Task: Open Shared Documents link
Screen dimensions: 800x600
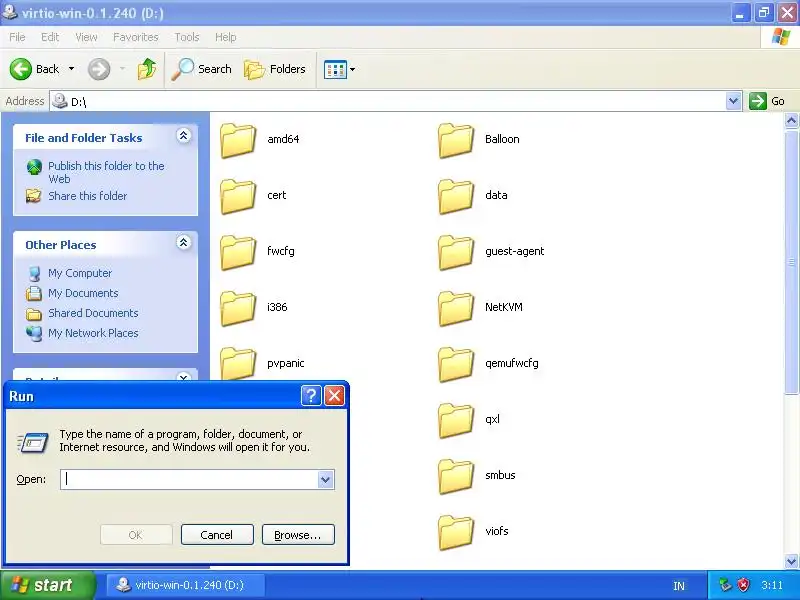Action: pyautogui.click(x=93, y=313)
